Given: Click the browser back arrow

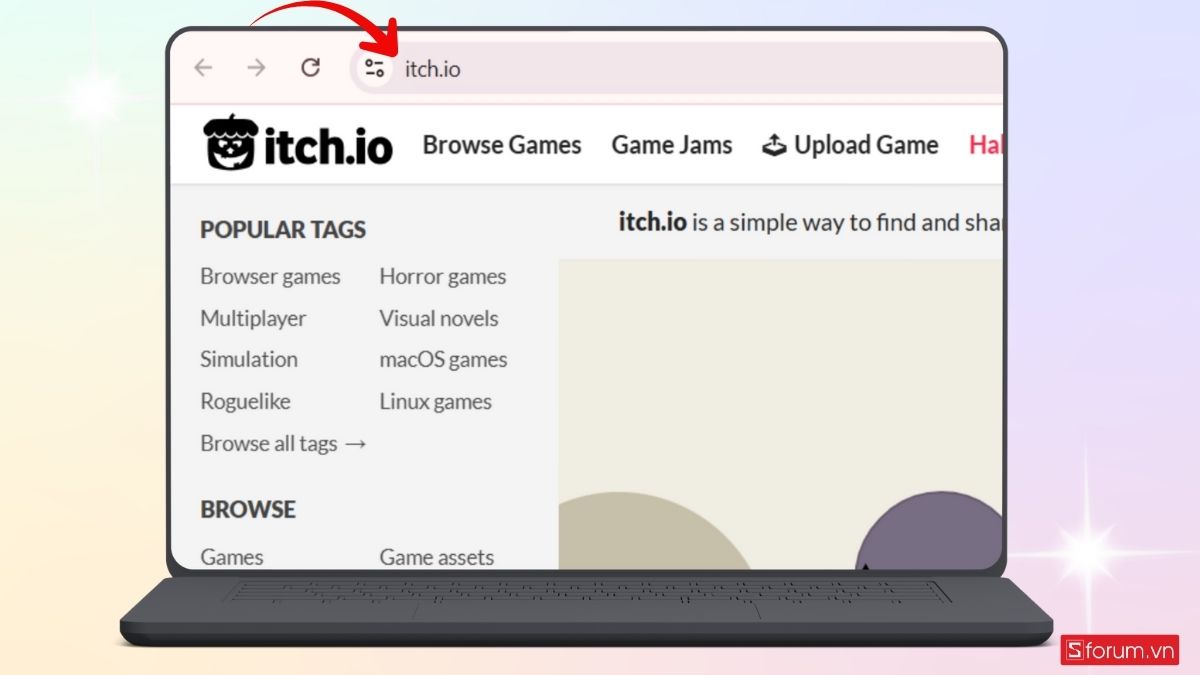Looking at the screenshot, I should coord(203,68).
